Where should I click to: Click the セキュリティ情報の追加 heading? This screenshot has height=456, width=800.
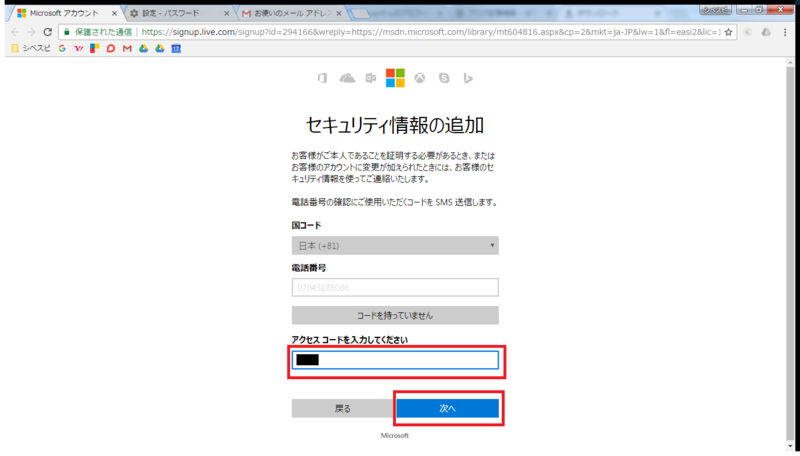(x=395, y=125)
